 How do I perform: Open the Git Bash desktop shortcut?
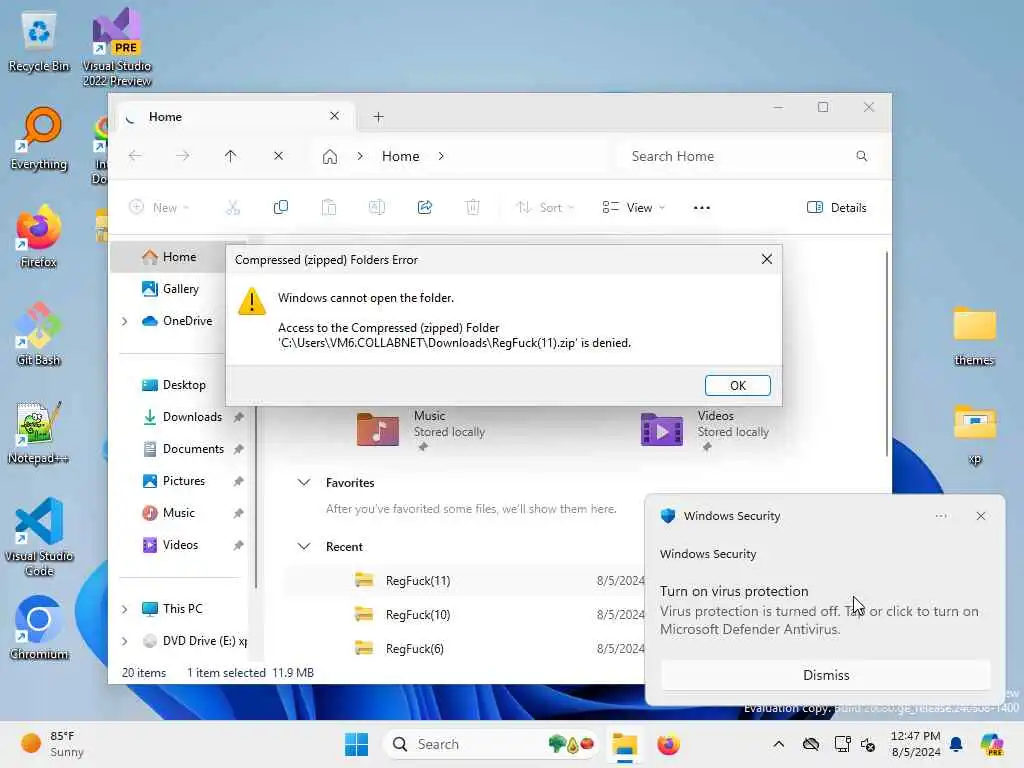pyautogui.click(x=39, y=334)
